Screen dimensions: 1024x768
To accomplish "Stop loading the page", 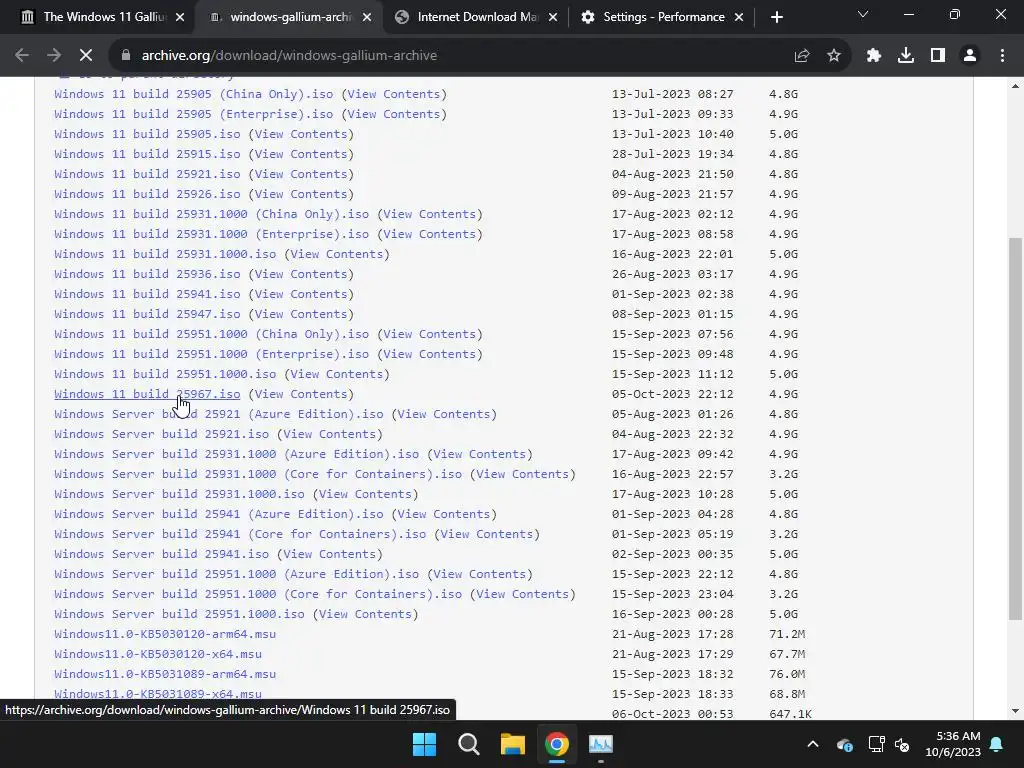I will coord(86,56).
